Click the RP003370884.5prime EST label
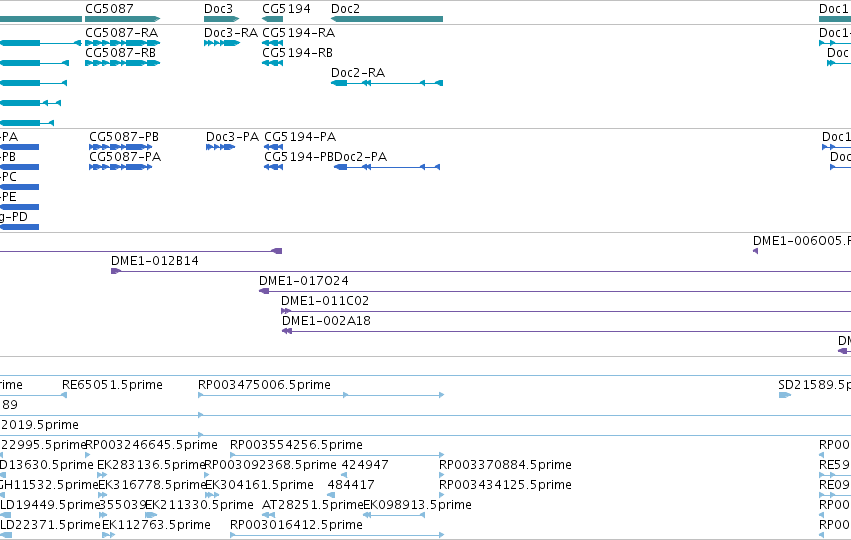The height and width of the screenshot is (540, 851). tap(505, 465)
